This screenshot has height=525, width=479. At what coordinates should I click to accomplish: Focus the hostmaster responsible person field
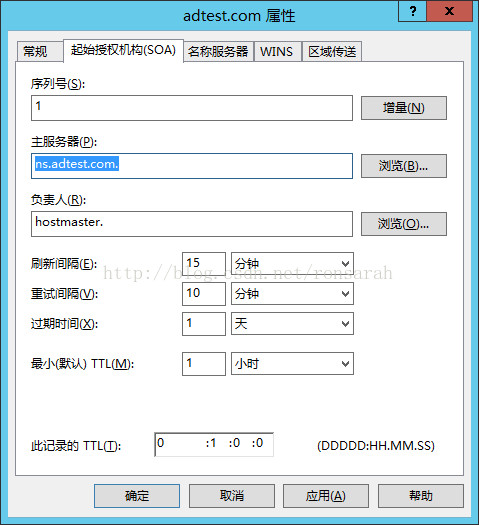point(192,224)
